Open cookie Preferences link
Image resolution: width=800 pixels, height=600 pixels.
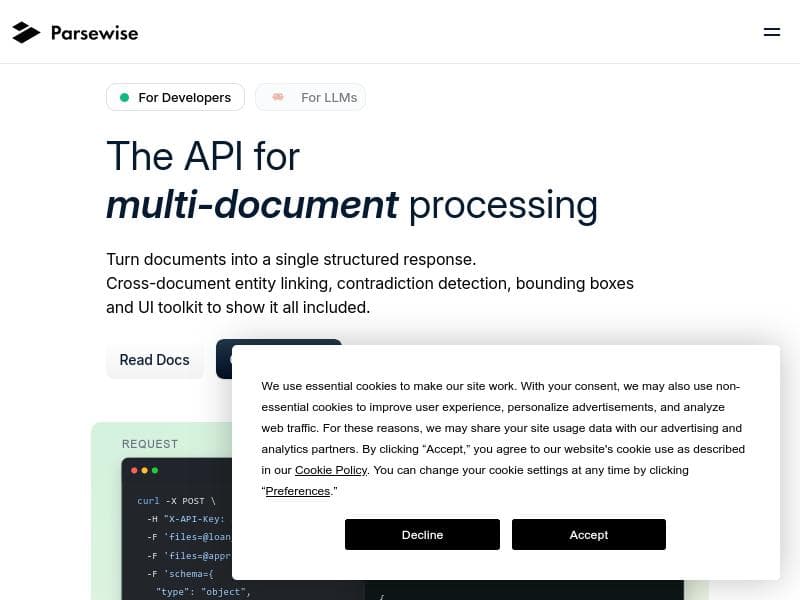pos(297,491)
